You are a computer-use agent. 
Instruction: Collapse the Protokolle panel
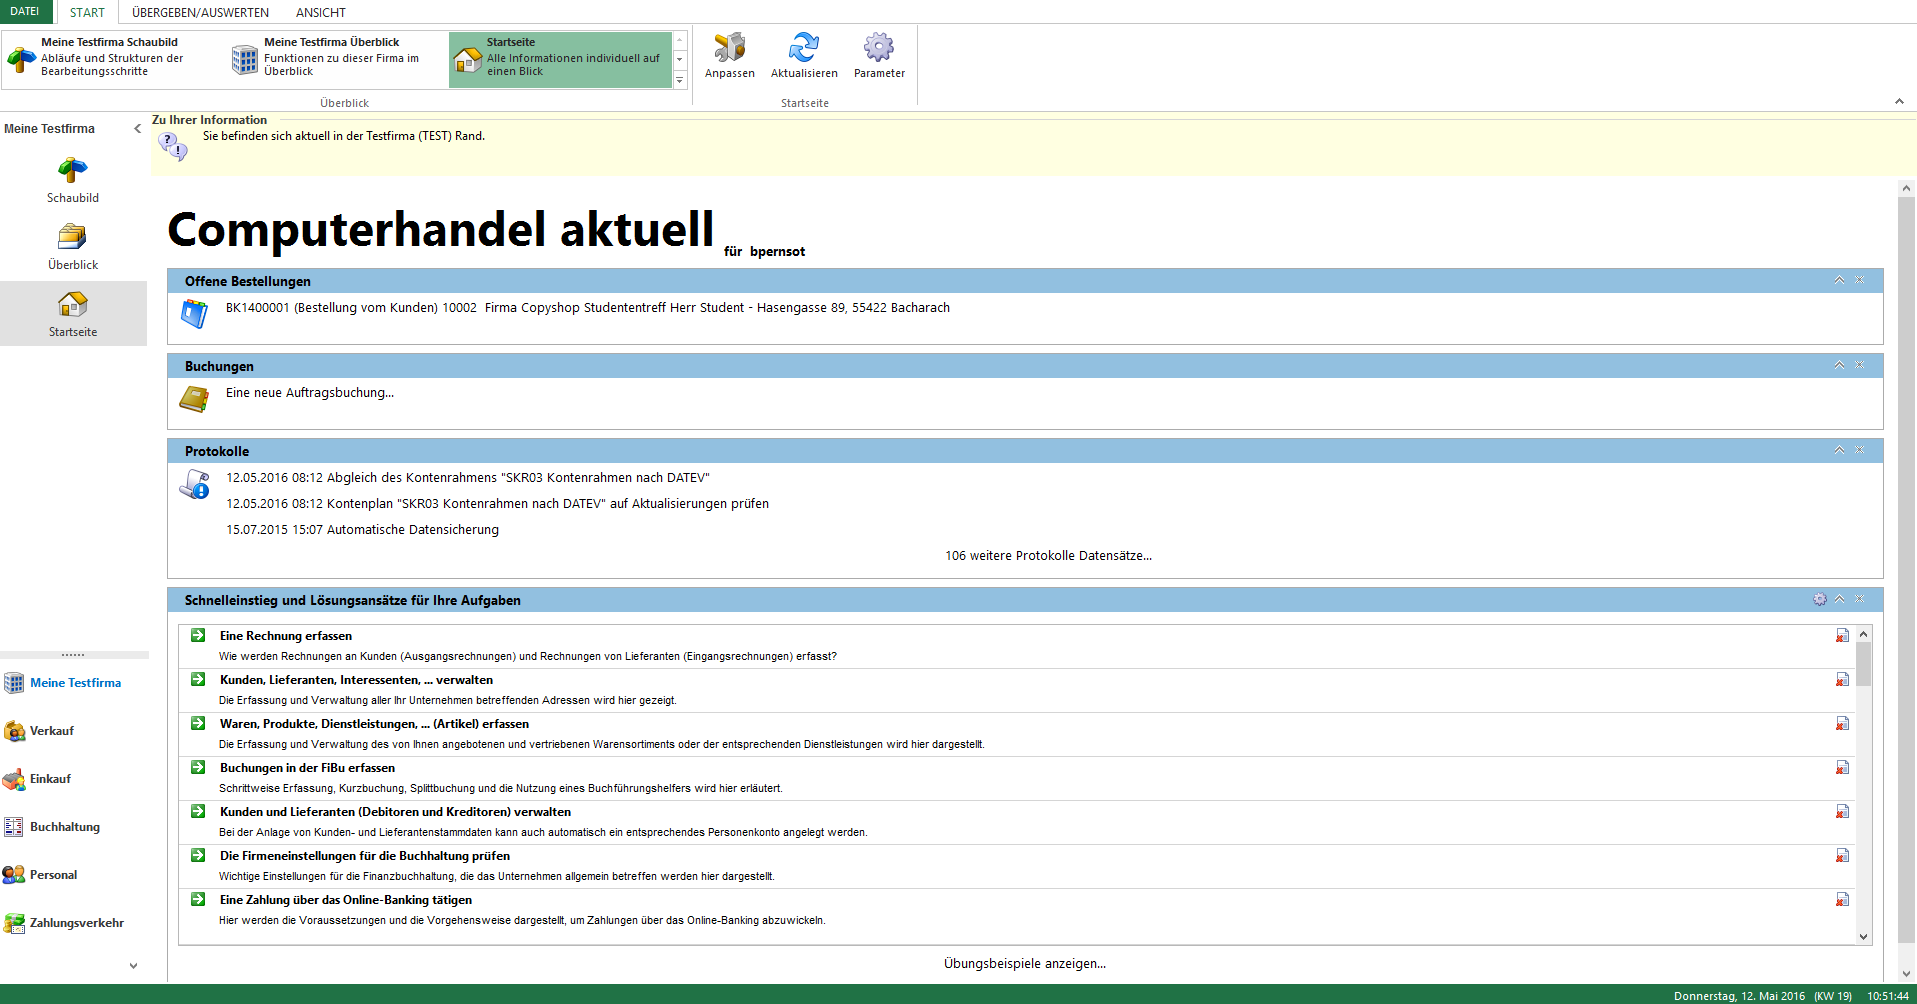point(1839,450)
